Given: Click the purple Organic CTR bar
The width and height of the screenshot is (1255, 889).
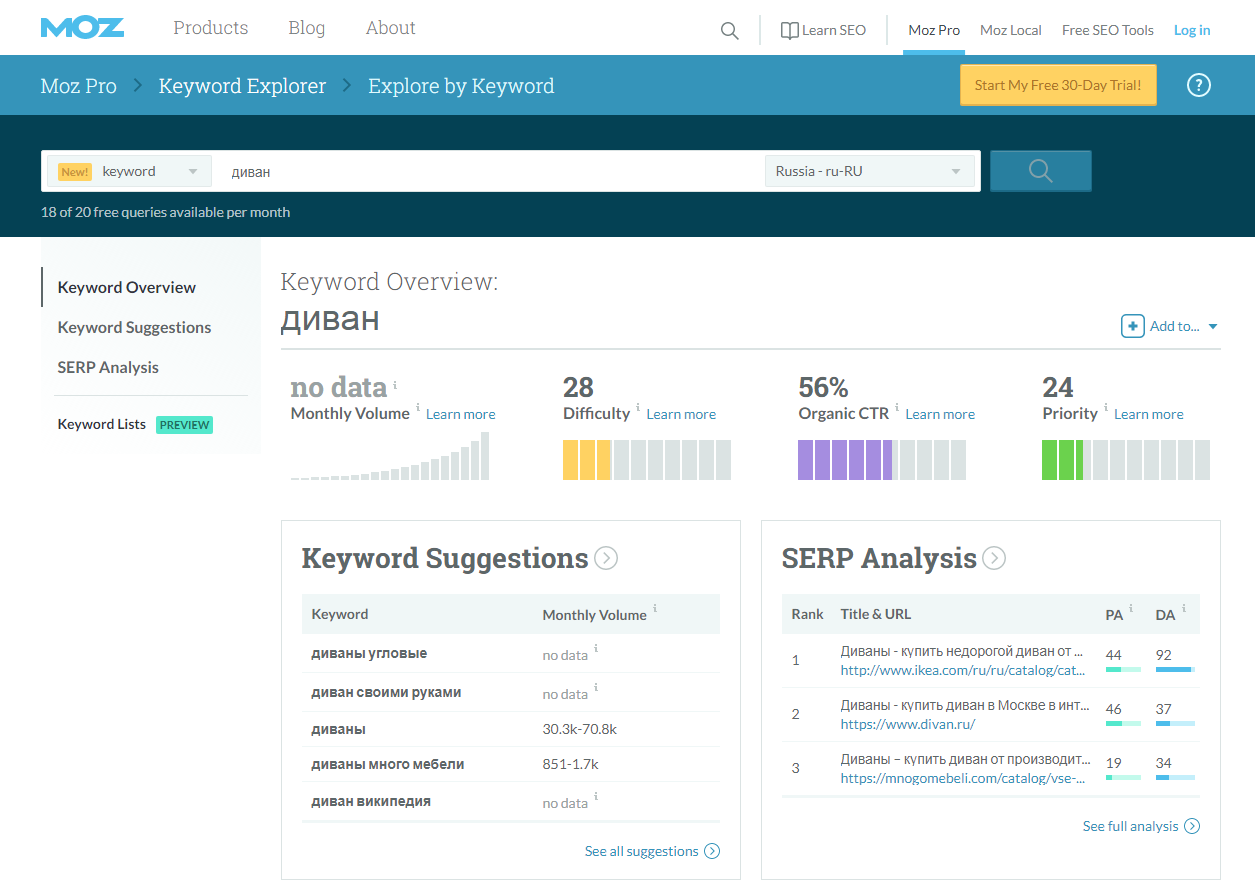Looking at the screenshot, I should tap(845, 460).
